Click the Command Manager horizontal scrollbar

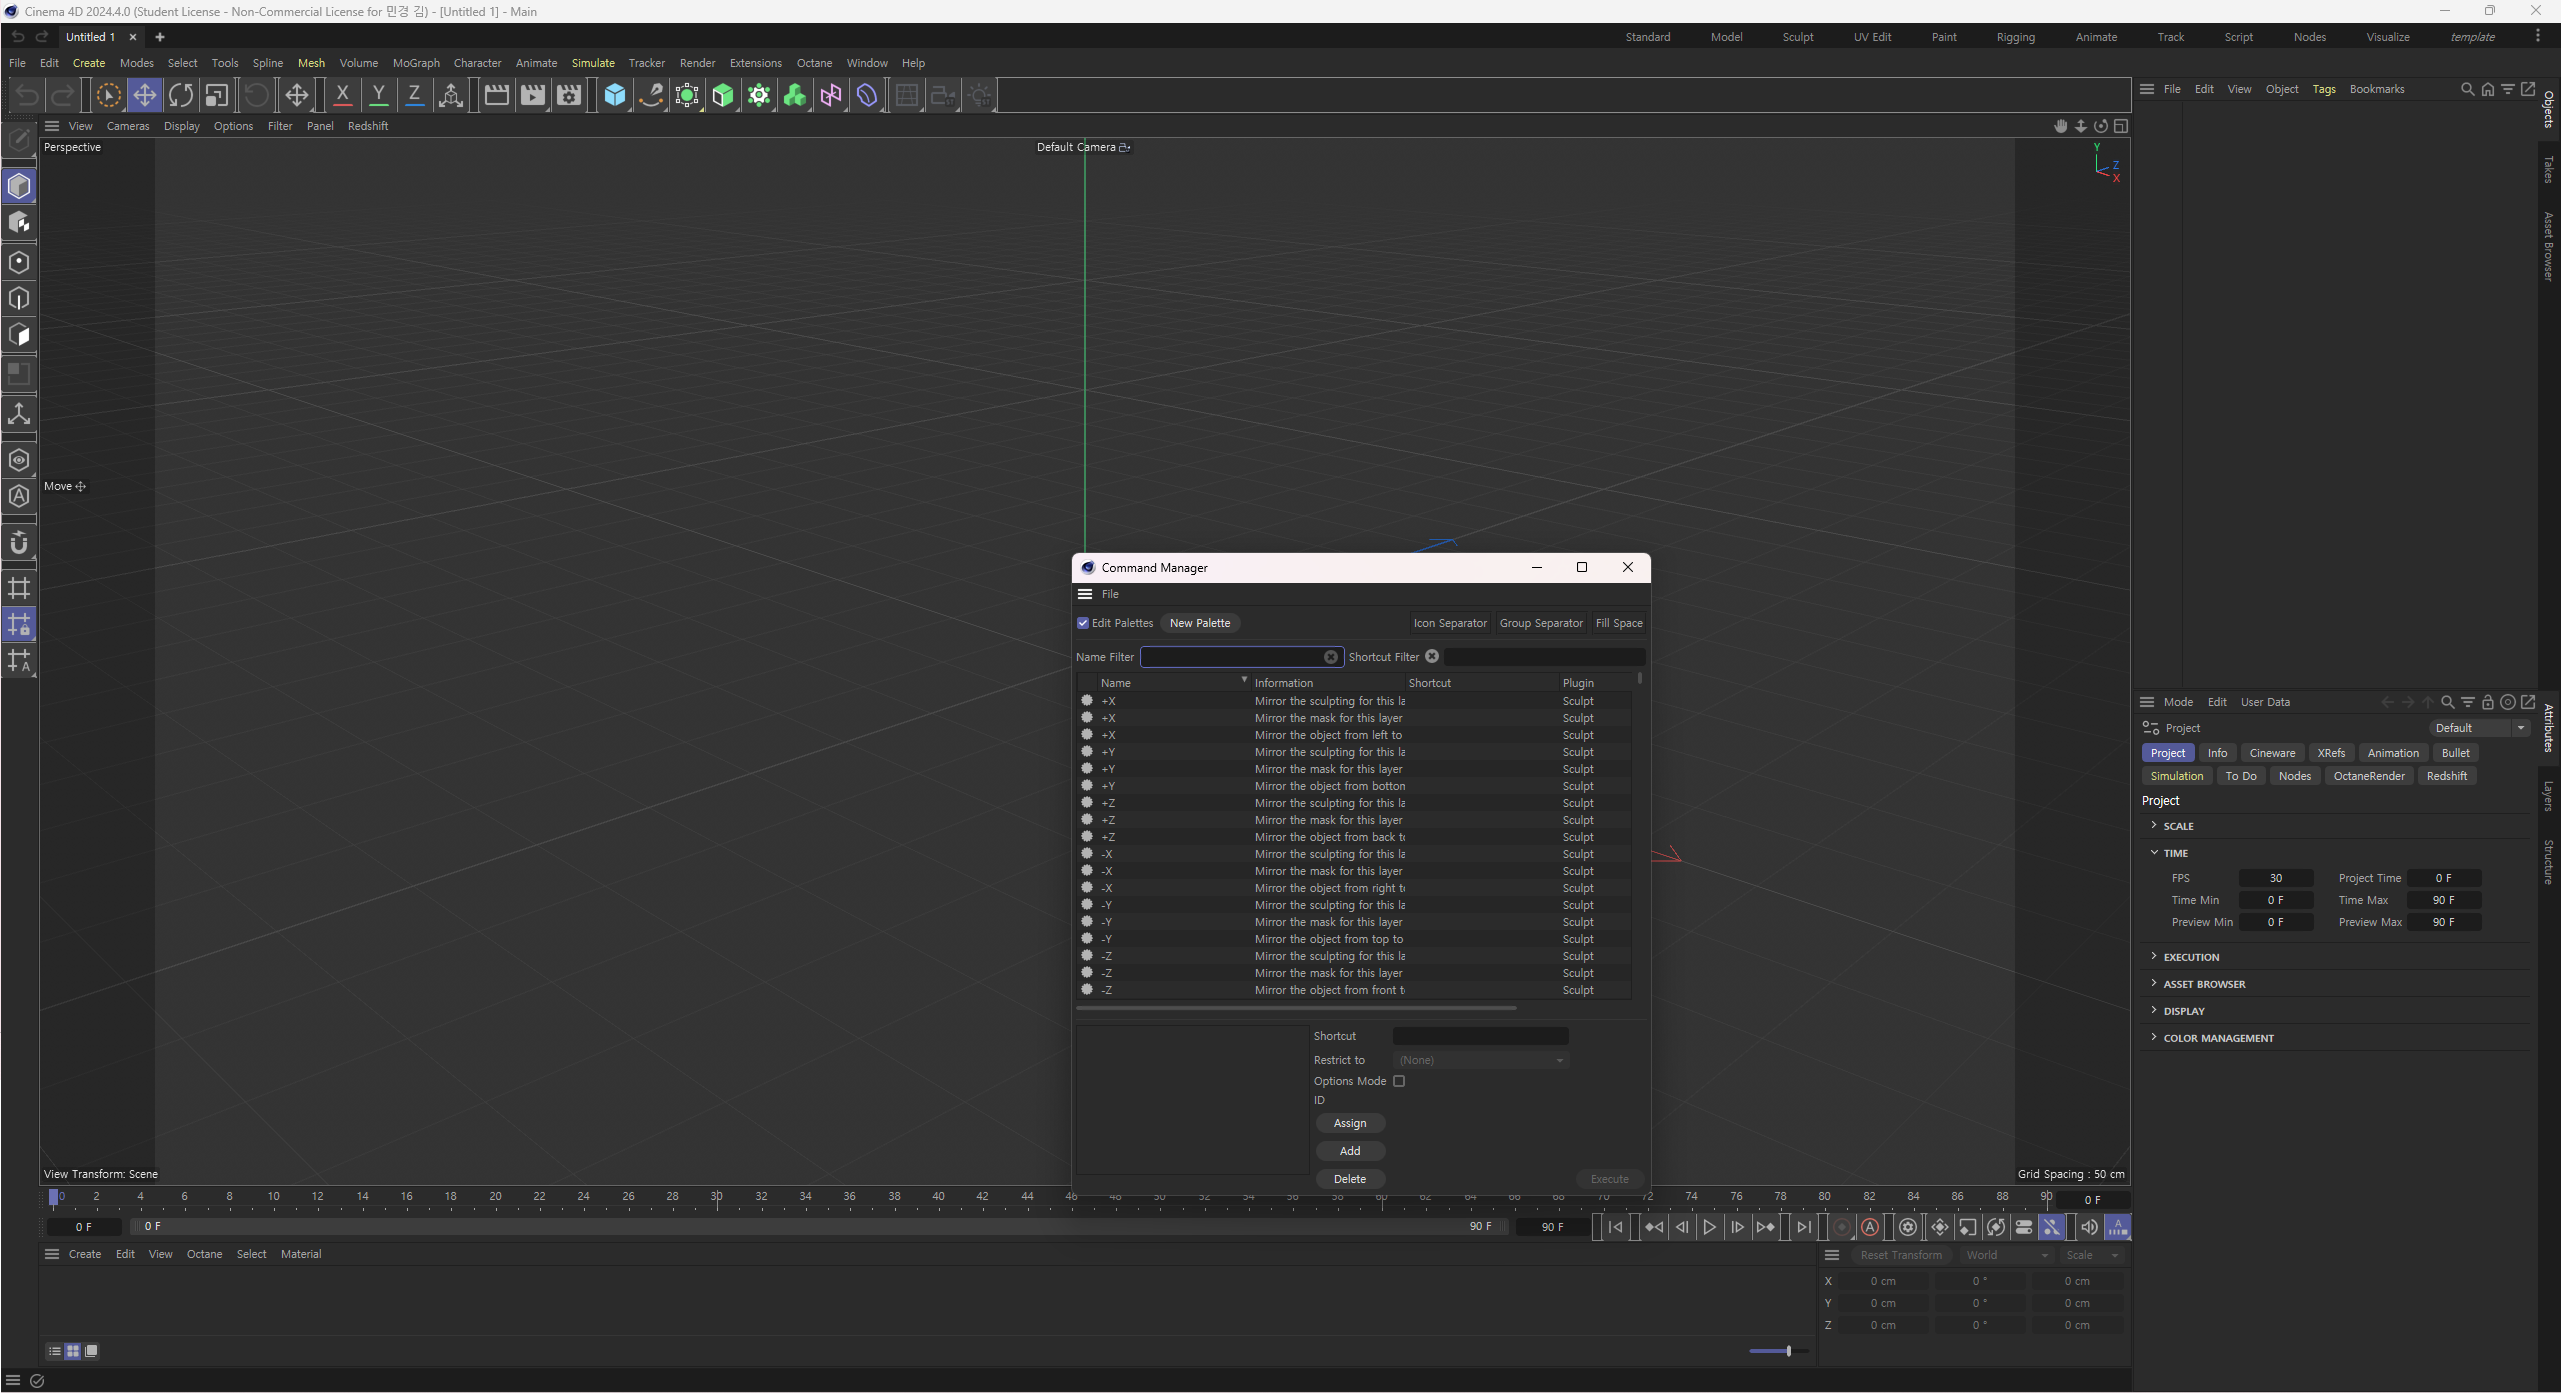point(1296,1008)
